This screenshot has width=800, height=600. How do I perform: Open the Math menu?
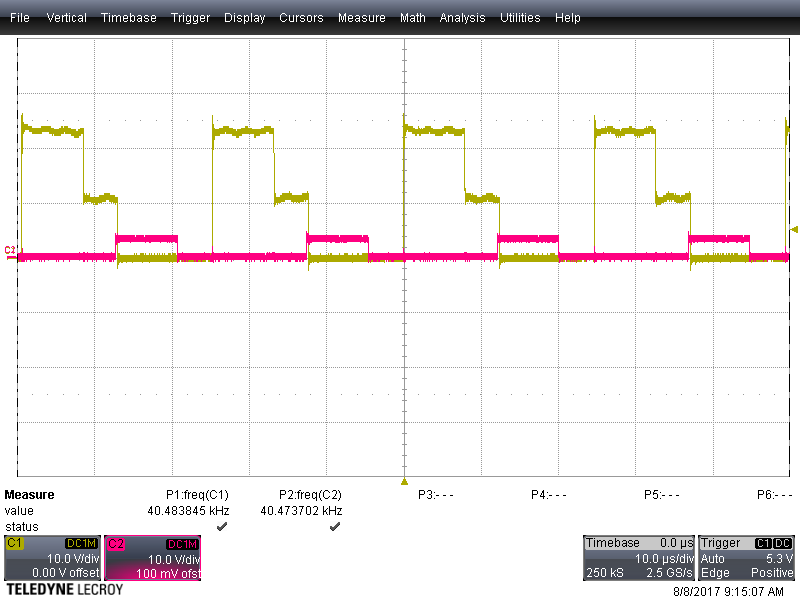coord(413,18)
